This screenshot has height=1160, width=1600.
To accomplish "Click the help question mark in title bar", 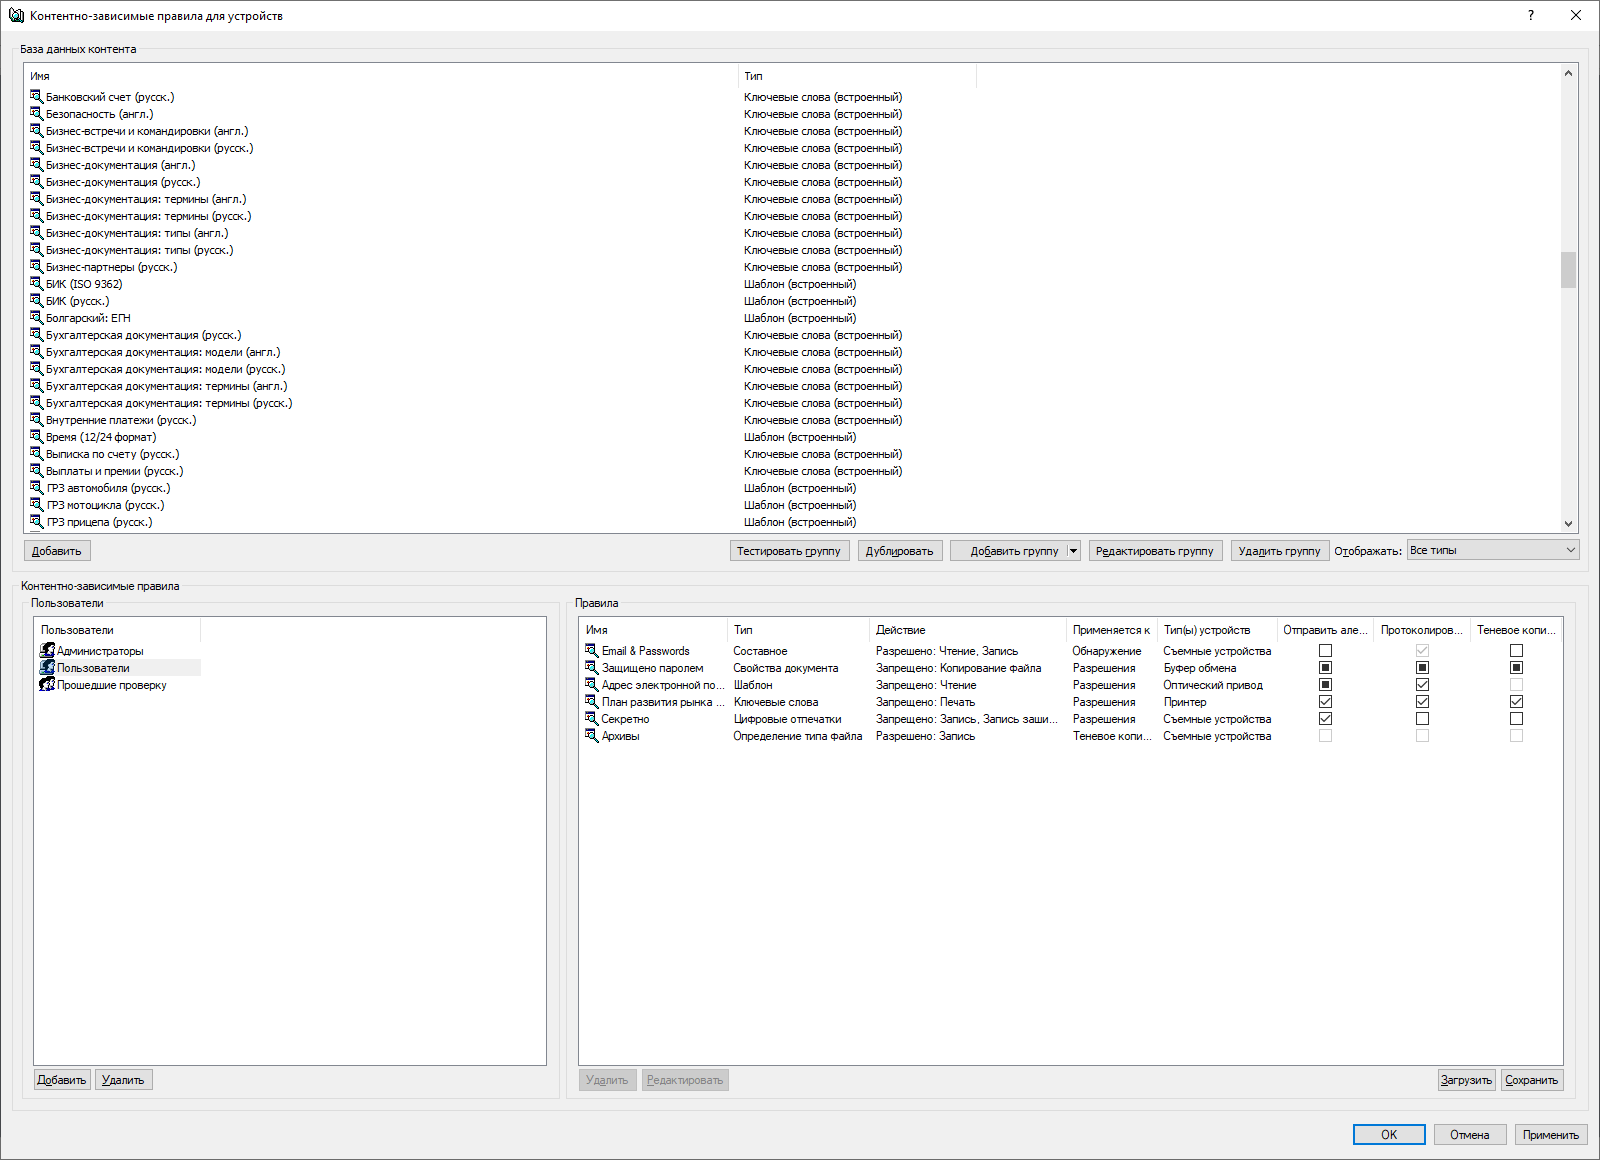I will (1530, 15).
